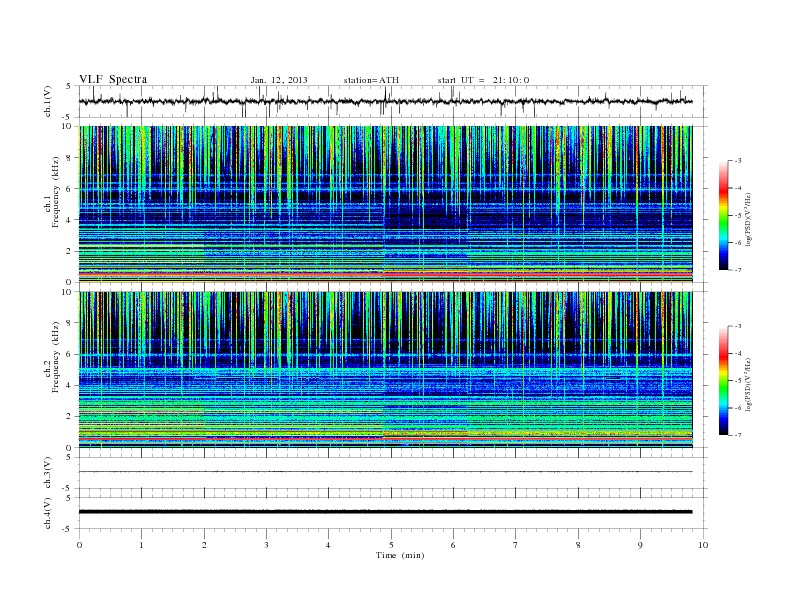Image resolution: width=792 pixels, height=612 pixels.
Task: Click the ch.2 spectrogram color scale bar
Action: click(x=723, y=380)
